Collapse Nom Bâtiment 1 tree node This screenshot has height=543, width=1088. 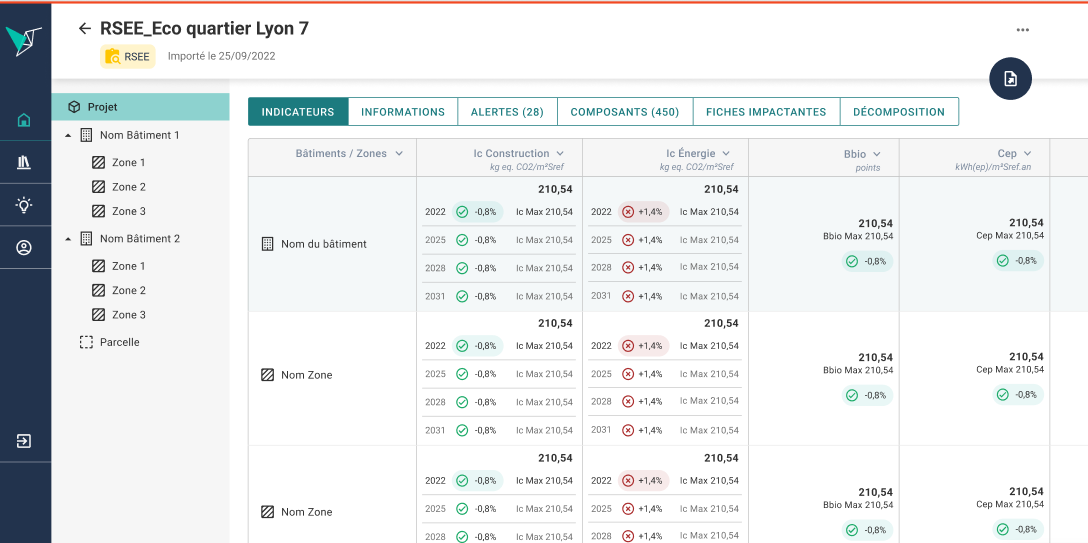pos(68,135)
